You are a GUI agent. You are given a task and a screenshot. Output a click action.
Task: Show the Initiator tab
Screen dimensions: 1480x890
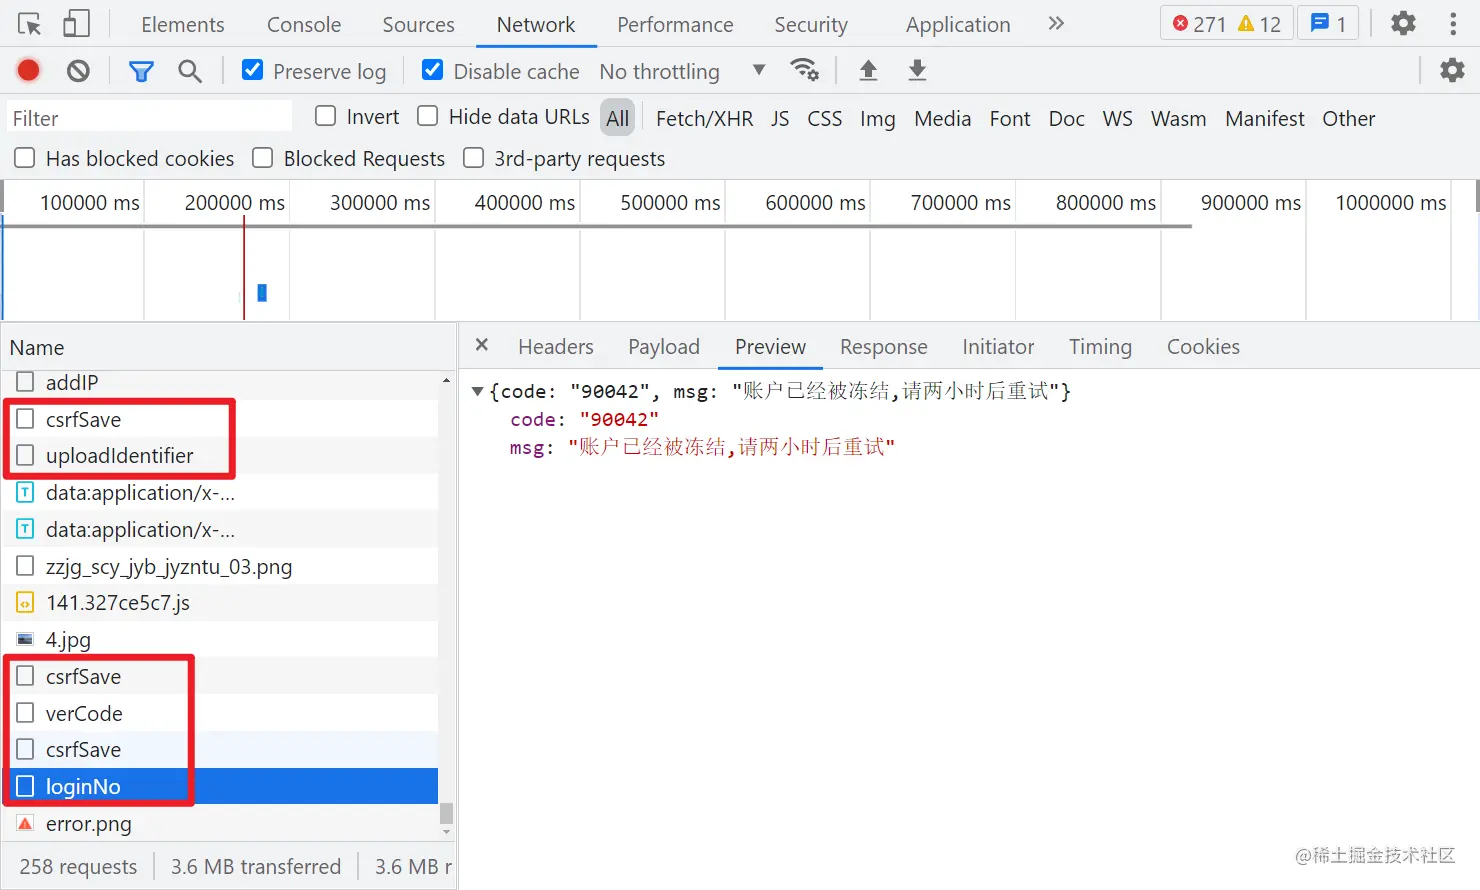click(x=998, y=347)
